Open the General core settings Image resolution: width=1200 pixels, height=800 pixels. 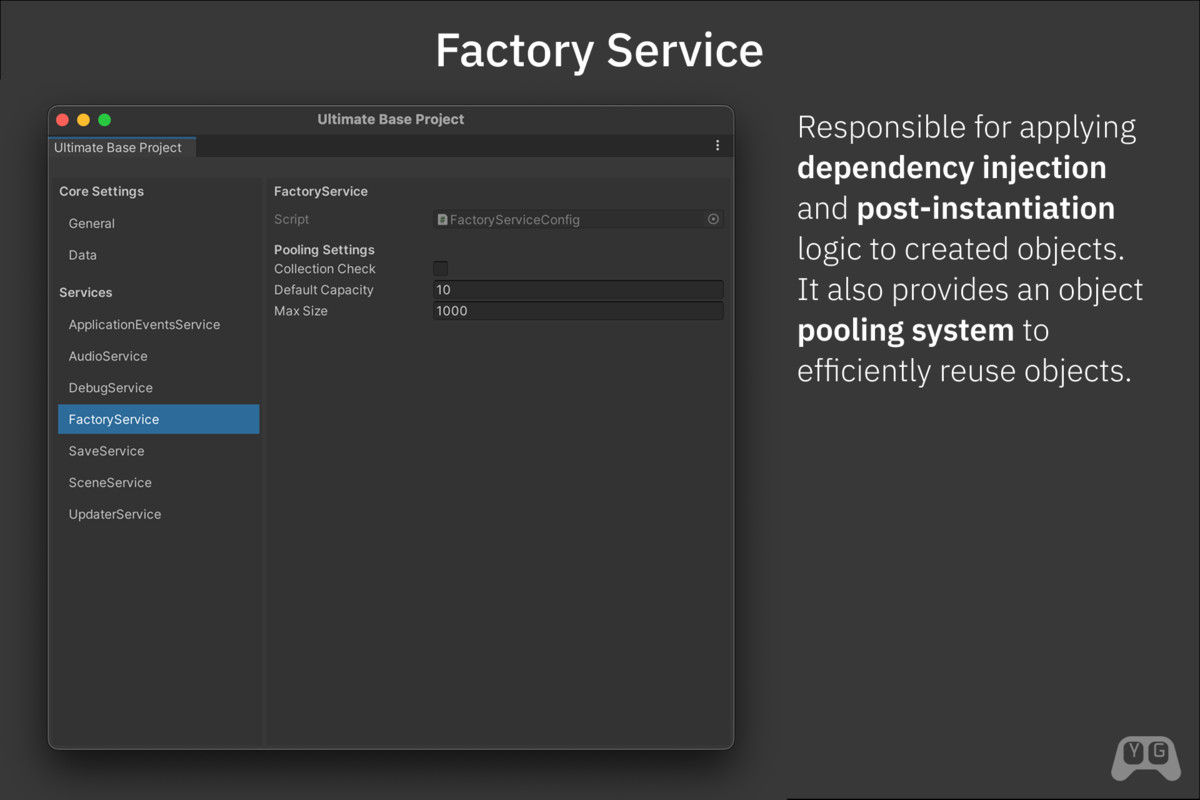[92, 224]
